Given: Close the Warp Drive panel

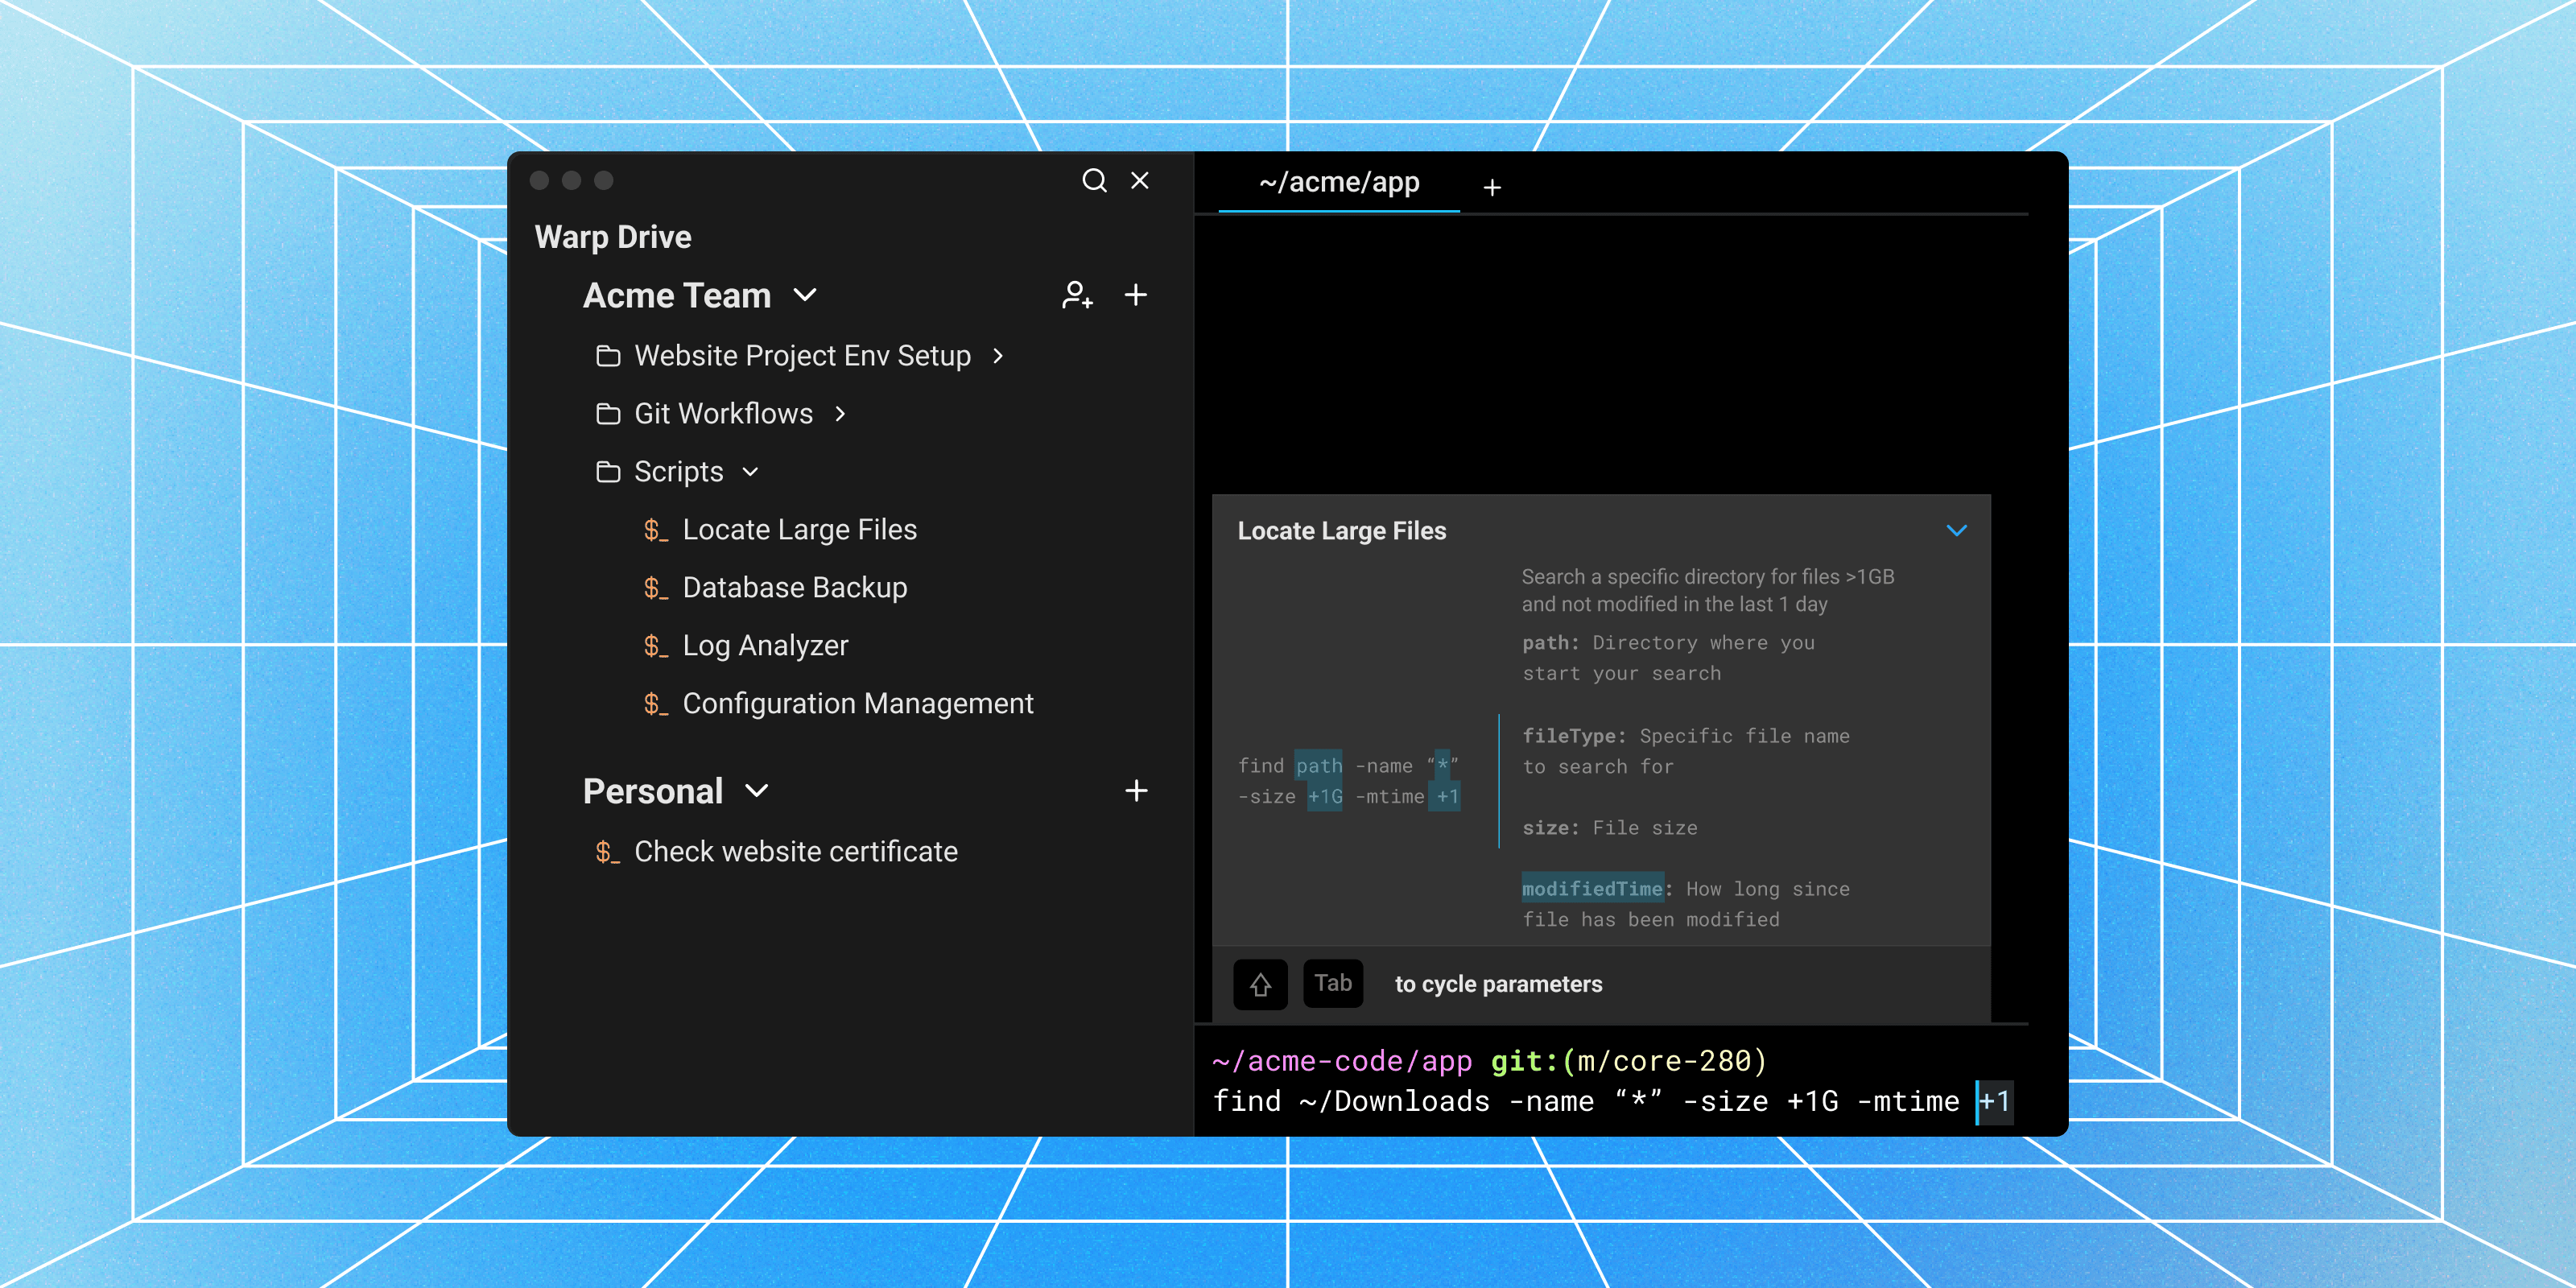Looking at the screenshot, I should (1139, 181).
